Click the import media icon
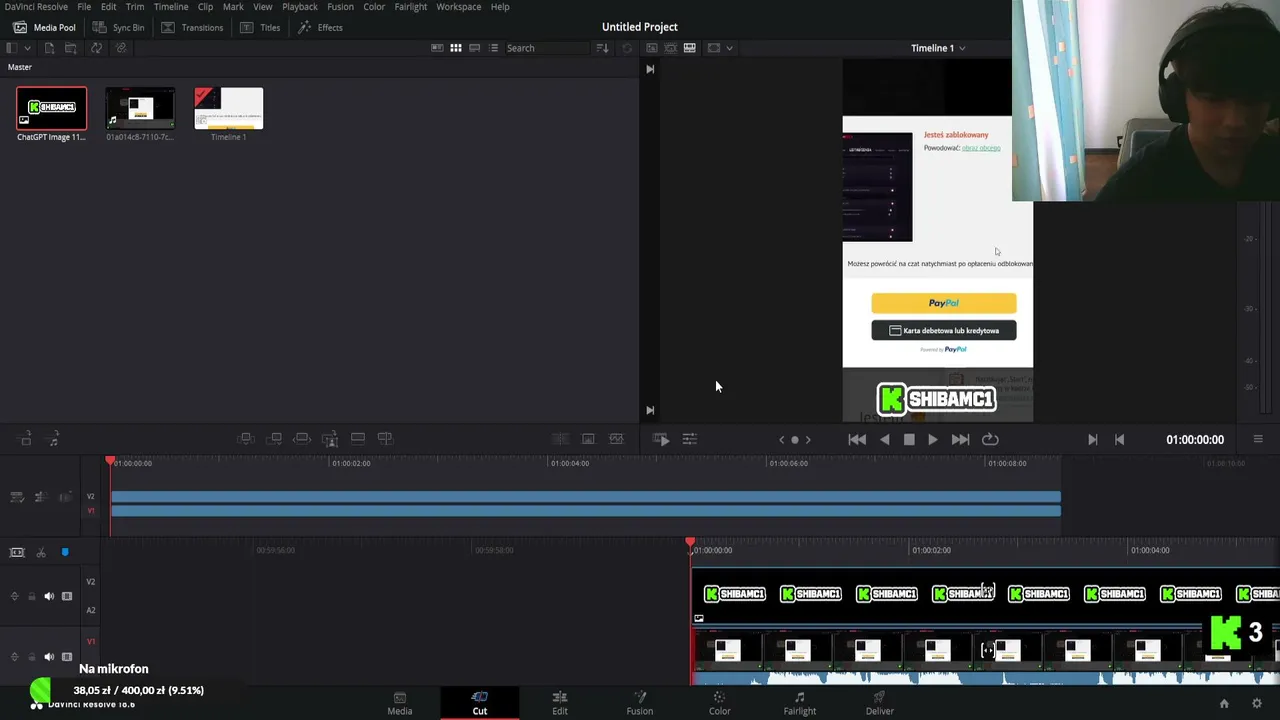The width and height of the screenshot is (1280, 720). (49, 48)
